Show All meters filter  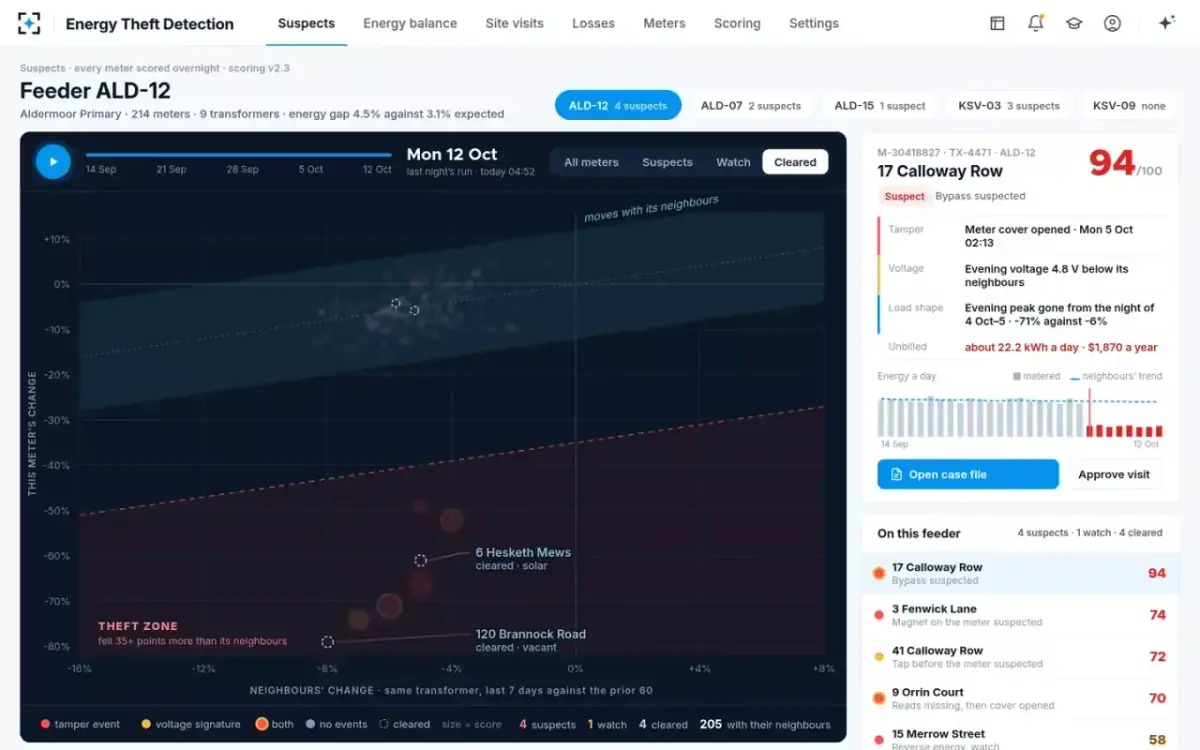[591, 162]
